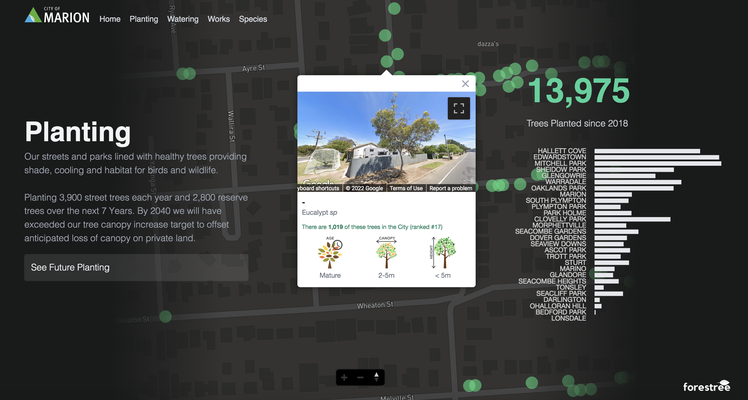Open the Planting menu item
Screen dimensions: 748x400
144,19
